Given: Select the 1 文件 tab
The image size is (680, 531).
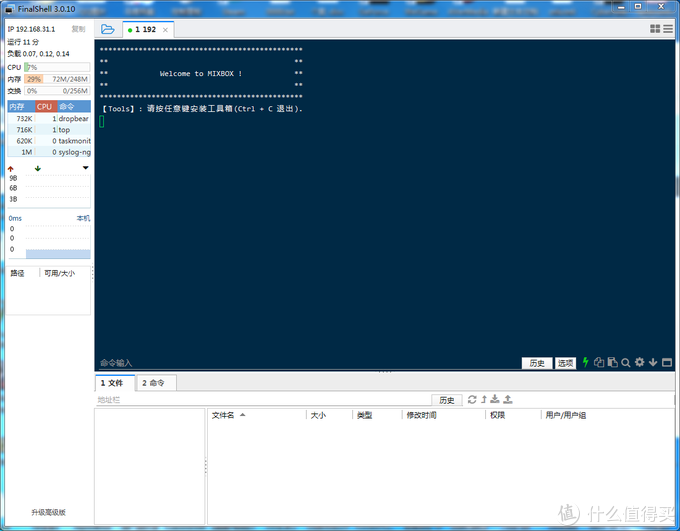Looking at the screenshot, I should (113, 383).
